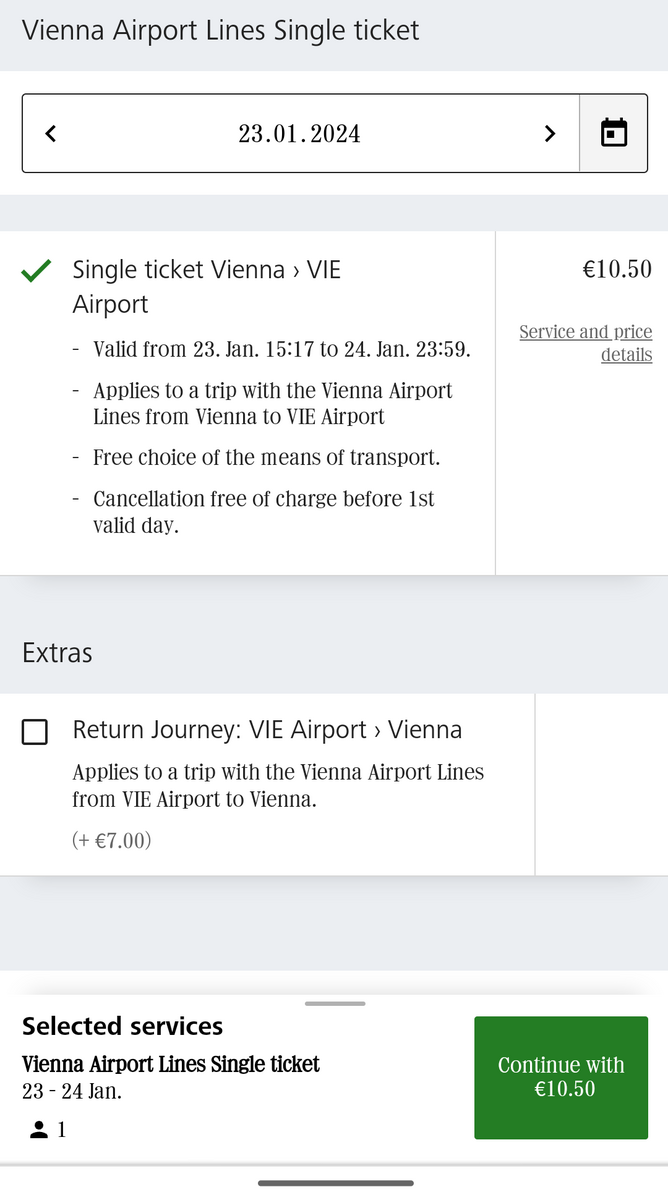The height and width of the screenshot is (1200, 668).
Task: Tap the €10.50 ticket price
Action: coord(617,269)
